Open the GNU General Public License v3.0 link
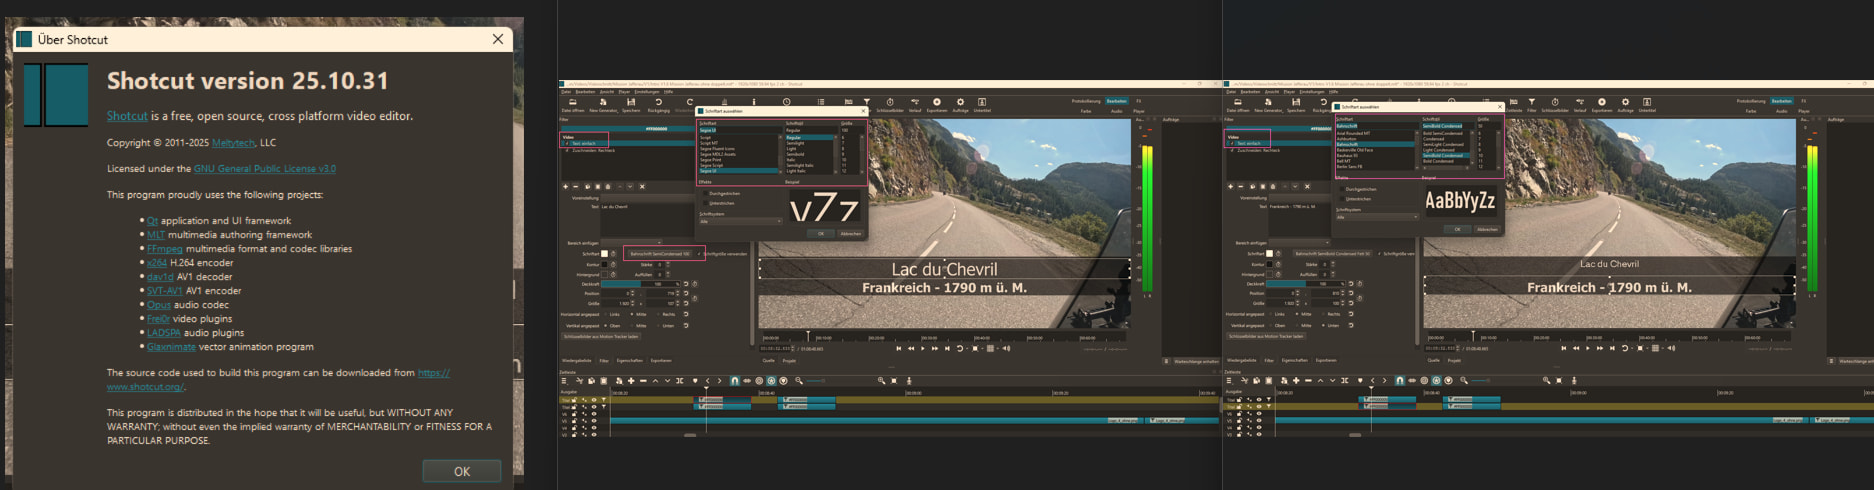Screen dimensions: 1874x490 click(264, 169)
